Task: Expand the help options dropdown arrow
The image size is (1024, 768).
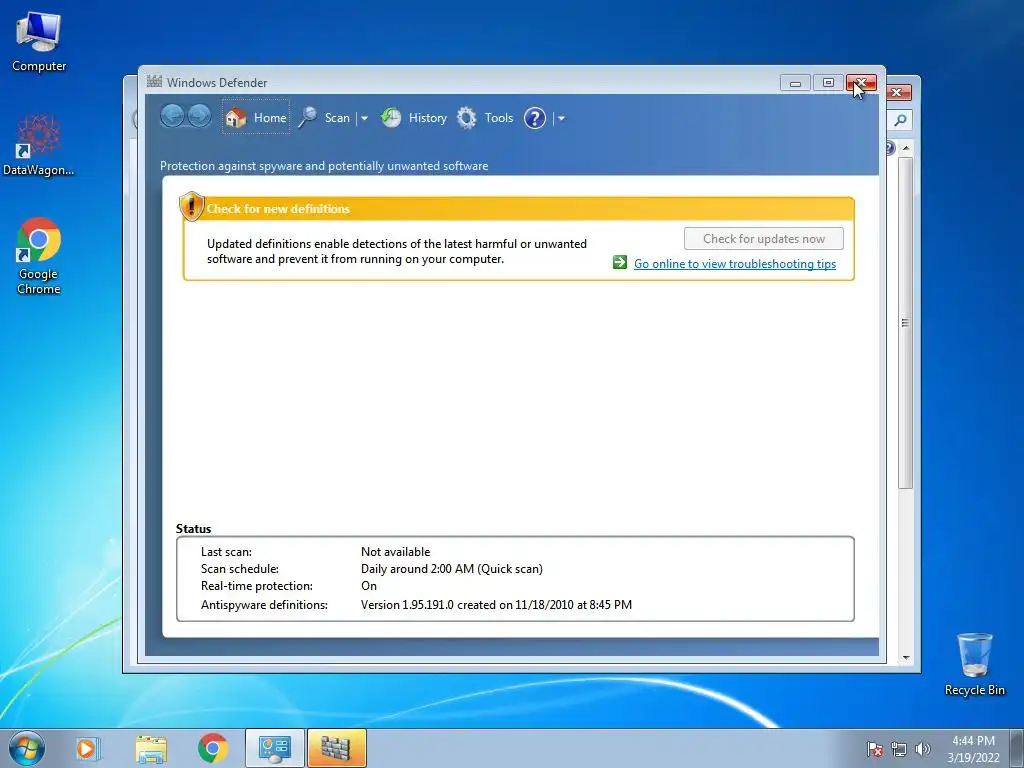Action: [x=561, y=118]
